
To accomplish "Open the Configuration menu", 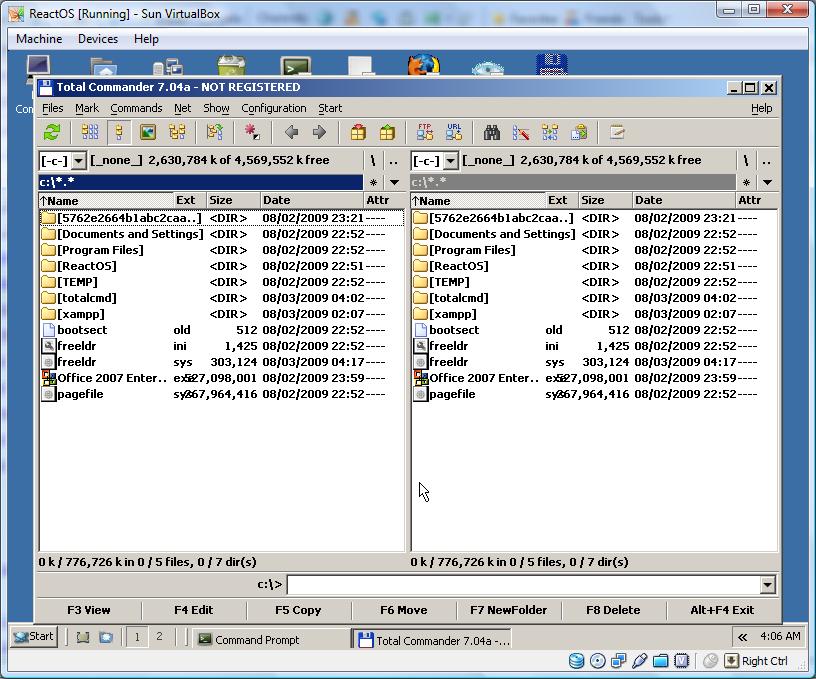I will click(x=273, y=108).
